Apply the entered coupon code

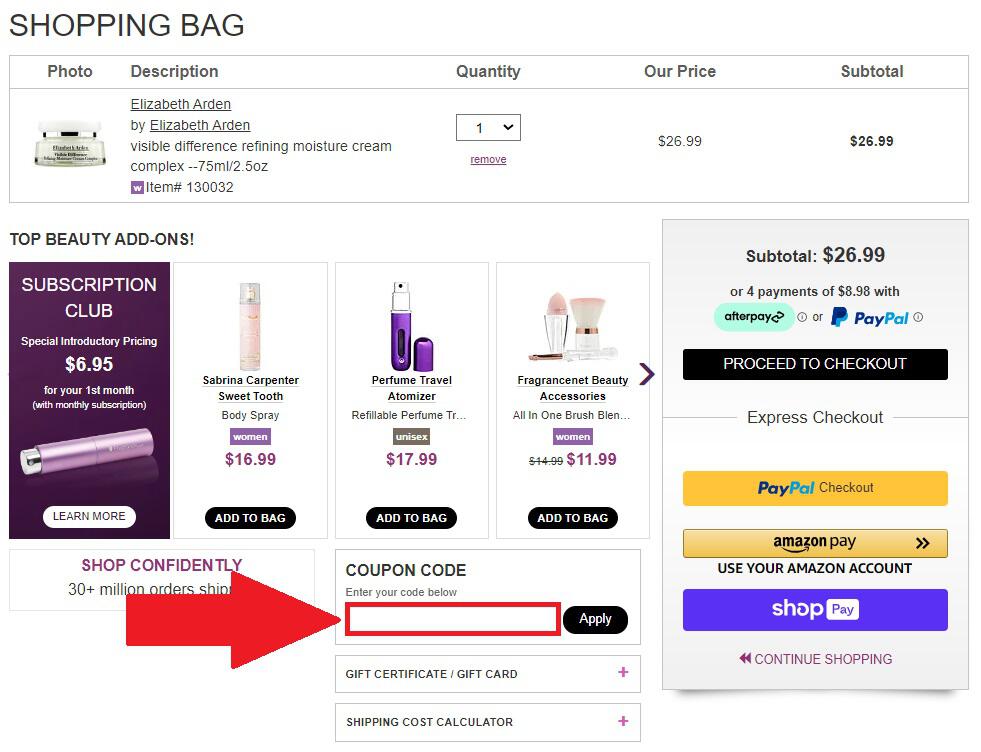(595, 619)
